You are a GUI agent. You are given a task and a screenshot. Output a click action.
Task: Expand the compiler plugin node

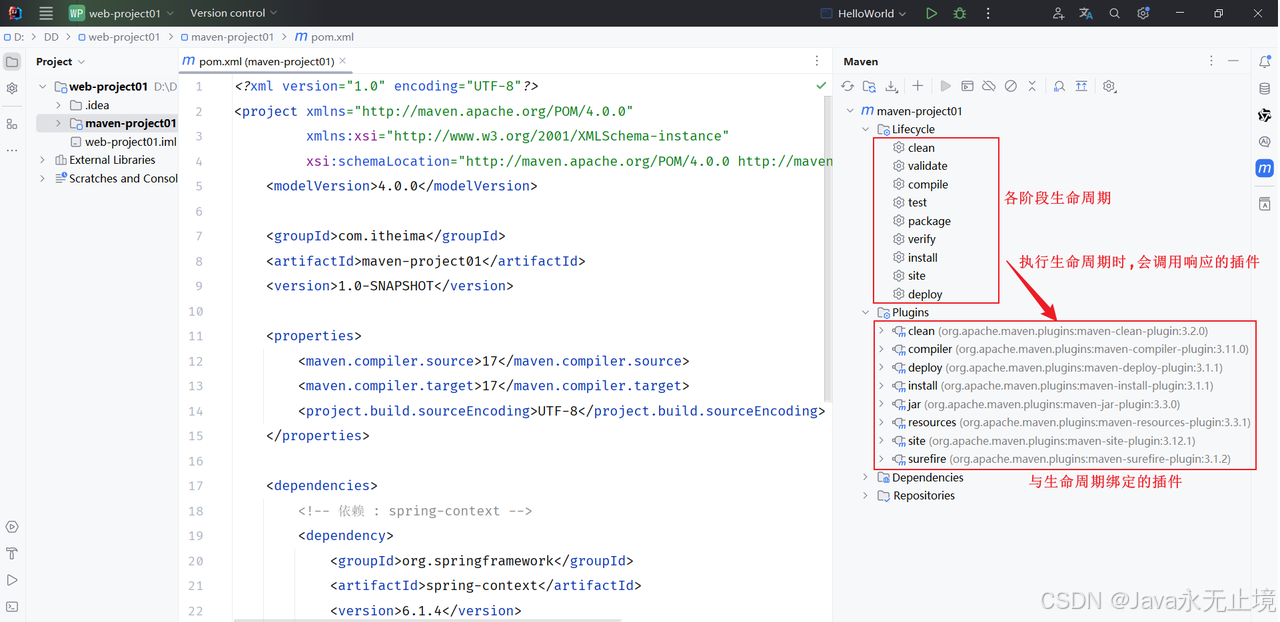881,350
